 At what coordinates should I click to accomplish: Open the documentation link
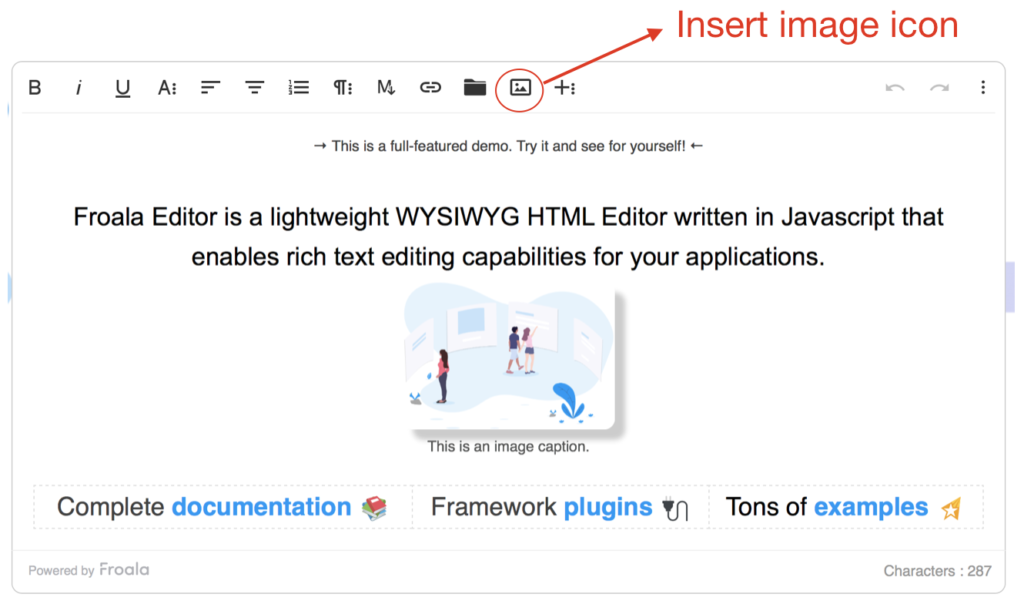[261, 507]
